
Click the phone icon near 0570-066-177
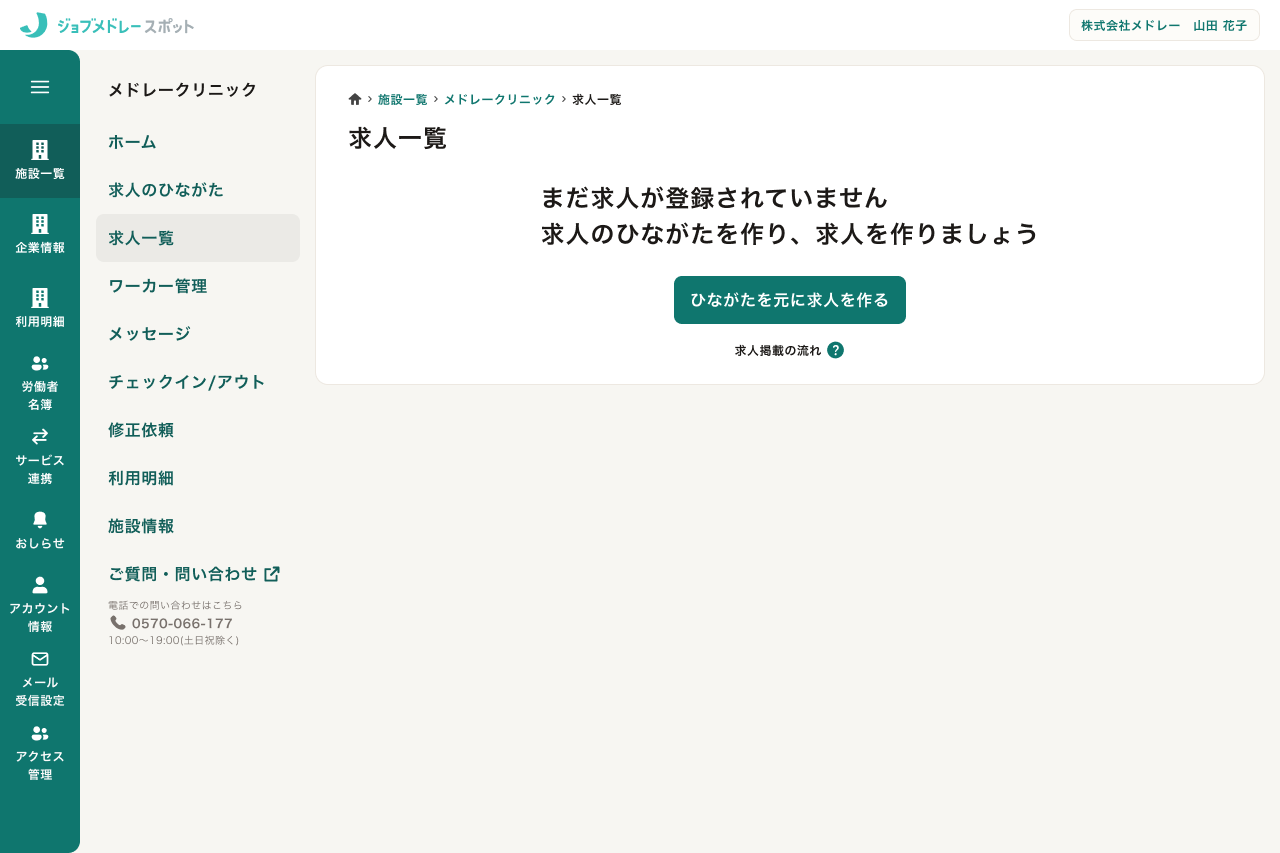coord(118,622)
